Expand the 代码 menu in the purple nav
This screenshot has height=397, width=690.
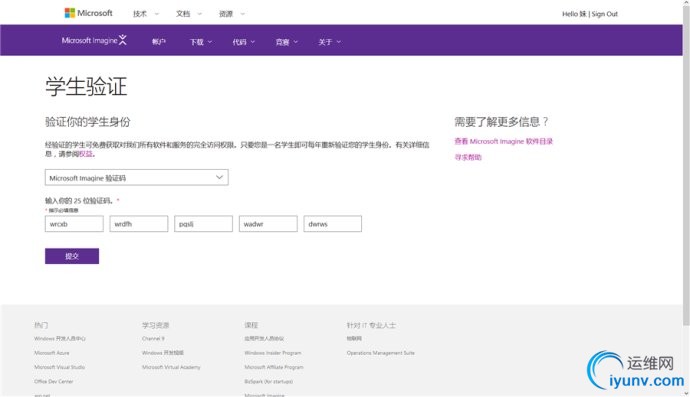pyautogui.click(x=243, y=42)
